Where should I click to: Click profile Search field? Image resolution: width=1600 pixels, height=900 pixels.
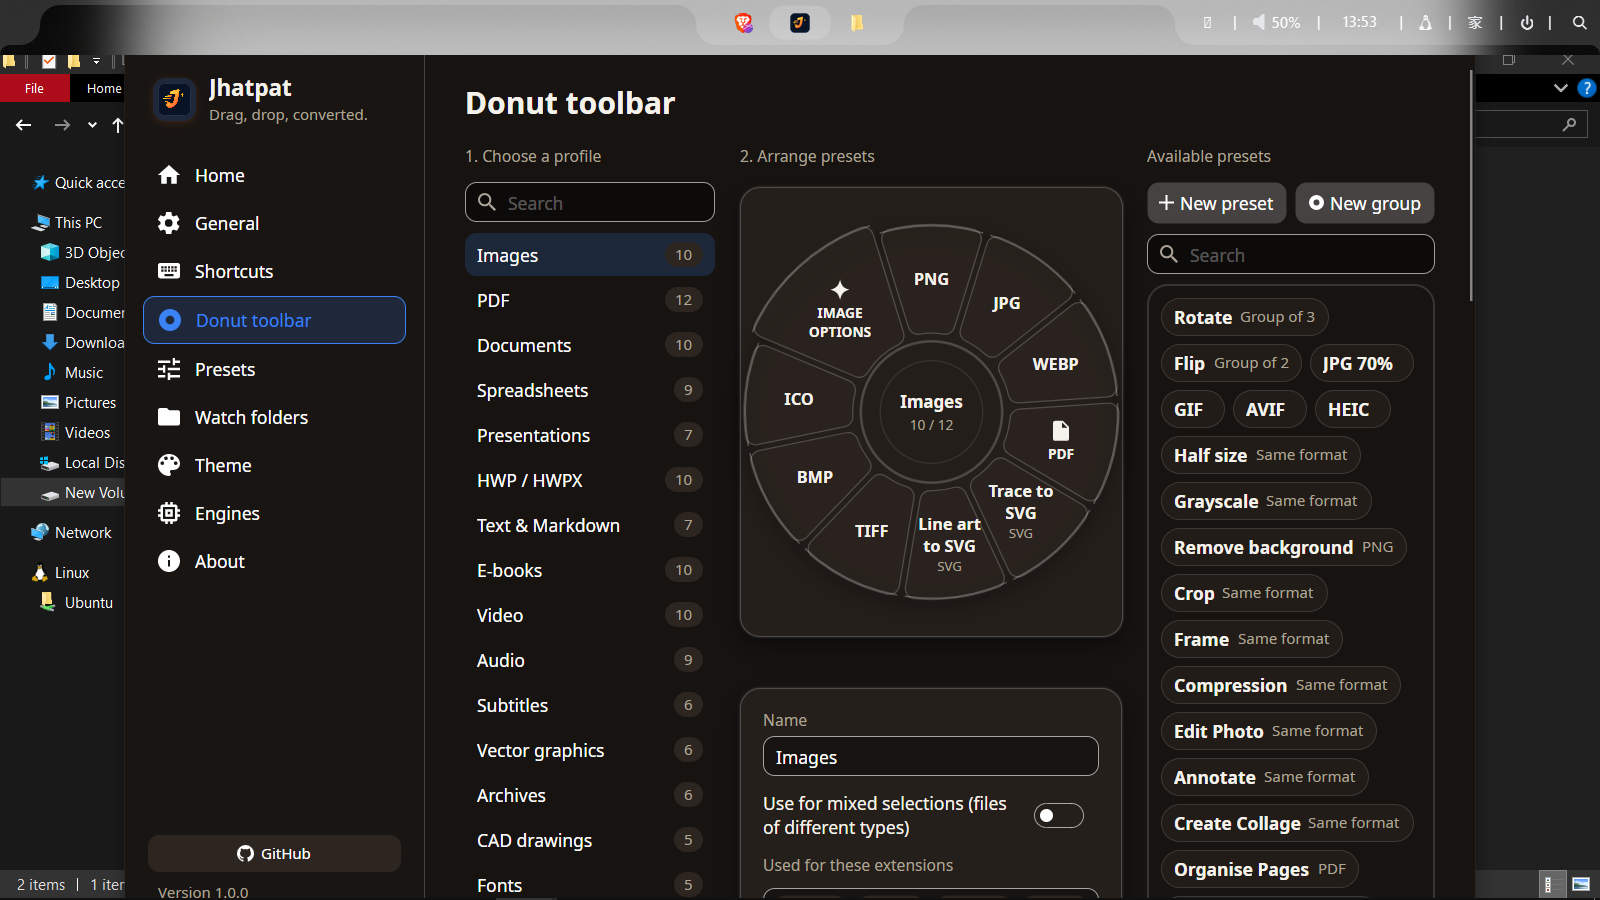point(589,202)
